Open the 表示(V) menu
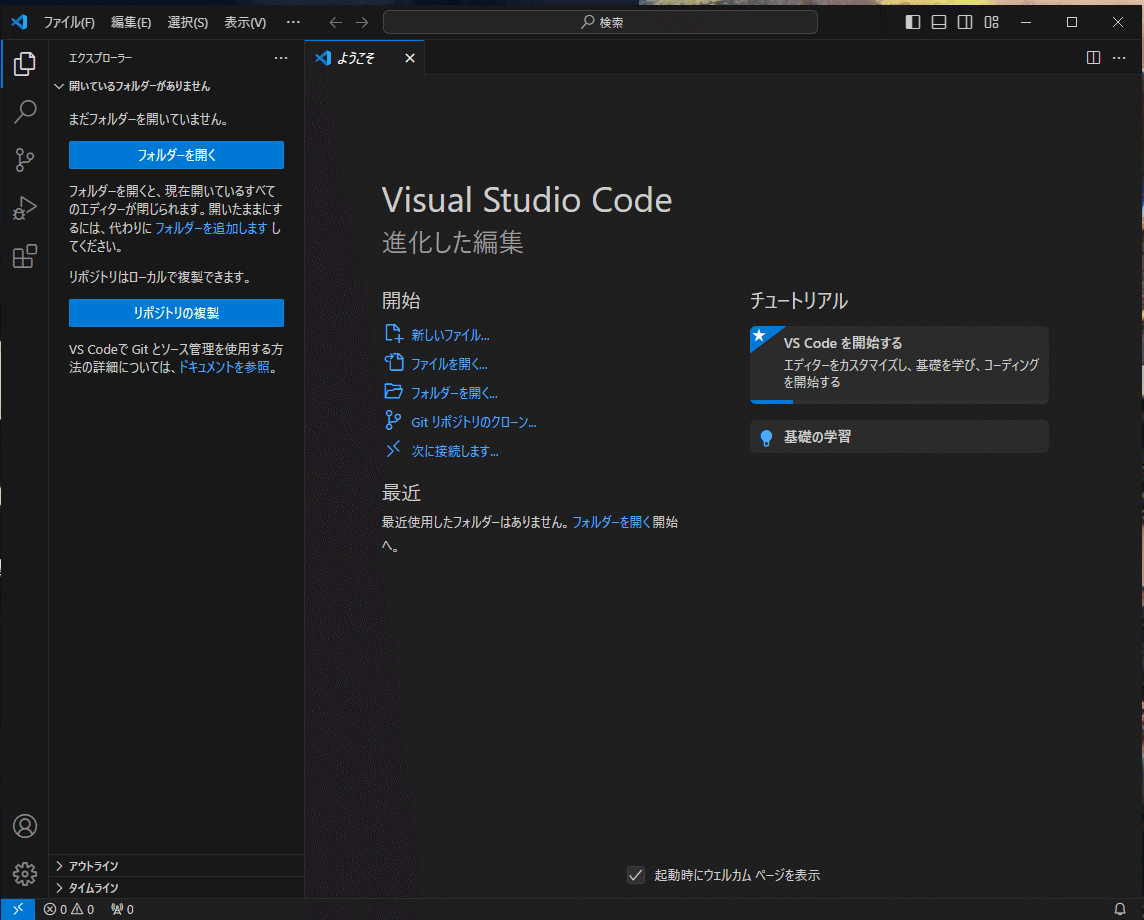This screenshot has height=920, width=1144. (245, 23)
